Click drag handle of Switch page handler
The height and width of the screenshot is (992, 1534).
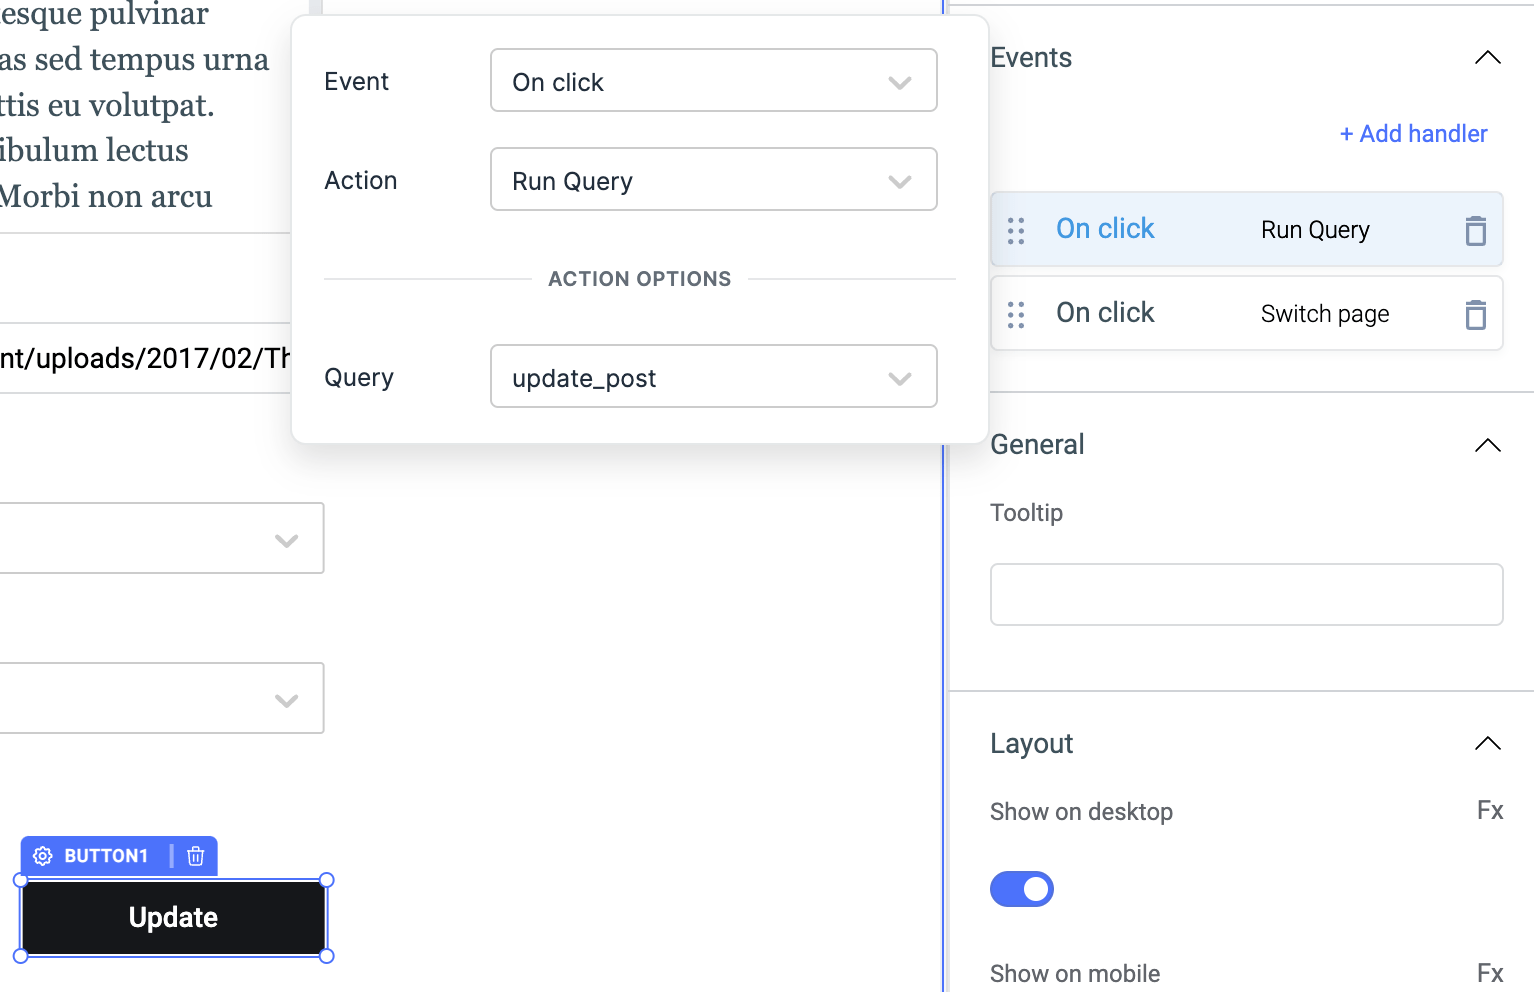(1016, 315)
